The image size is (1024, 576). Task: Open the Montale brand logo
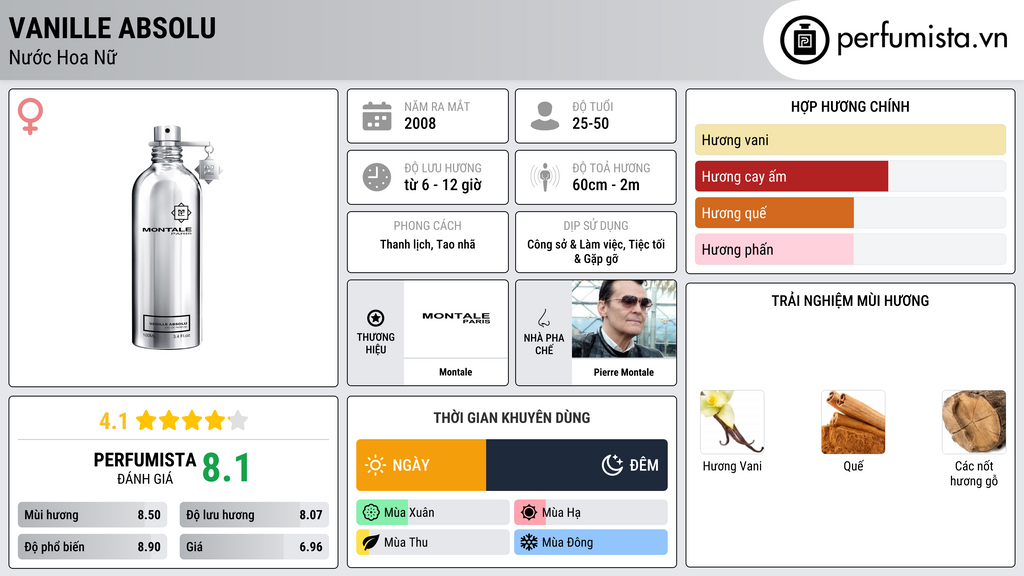[x=456, y=318]
